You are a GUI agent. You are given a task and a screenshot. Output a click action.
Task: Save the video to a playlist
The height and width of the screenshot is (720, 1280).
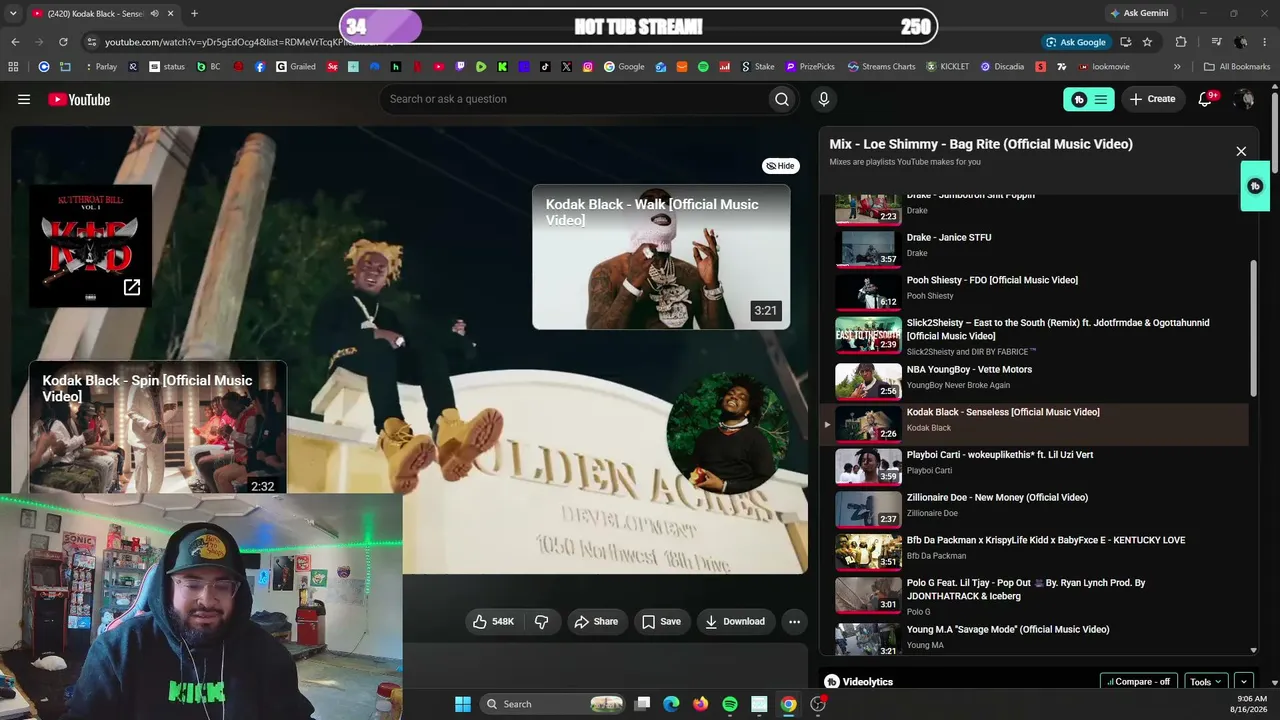(661, 621)
